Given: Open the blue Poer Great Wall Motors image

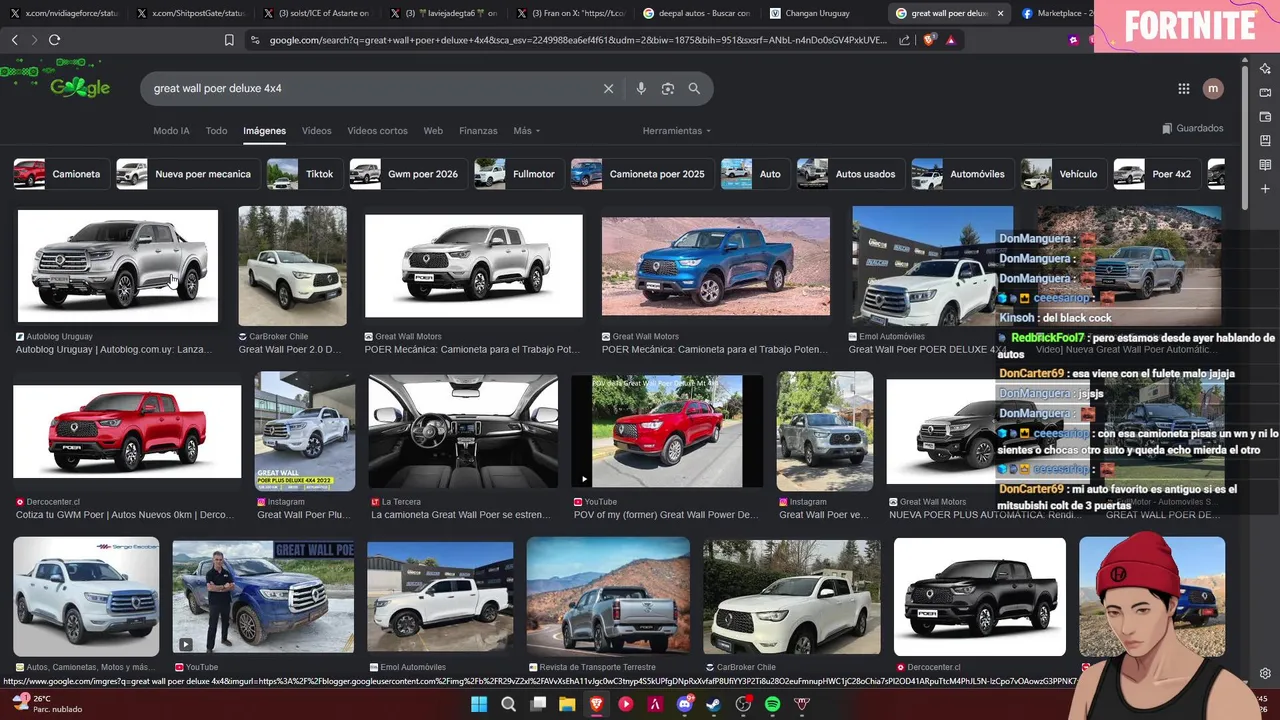Looking at the screenshot, I should [x=716, y=266].
